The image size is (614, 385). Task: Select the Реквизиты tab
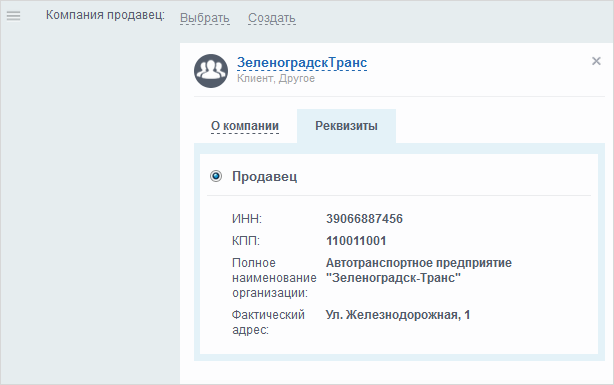coord(346,126)
